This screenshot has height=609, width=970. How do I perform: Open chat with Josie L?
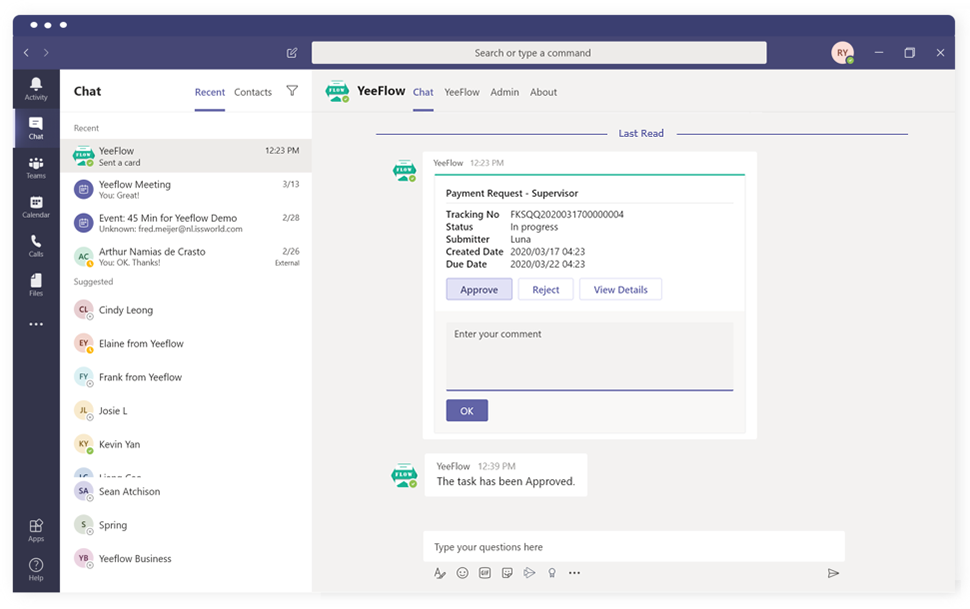point(186,410)
